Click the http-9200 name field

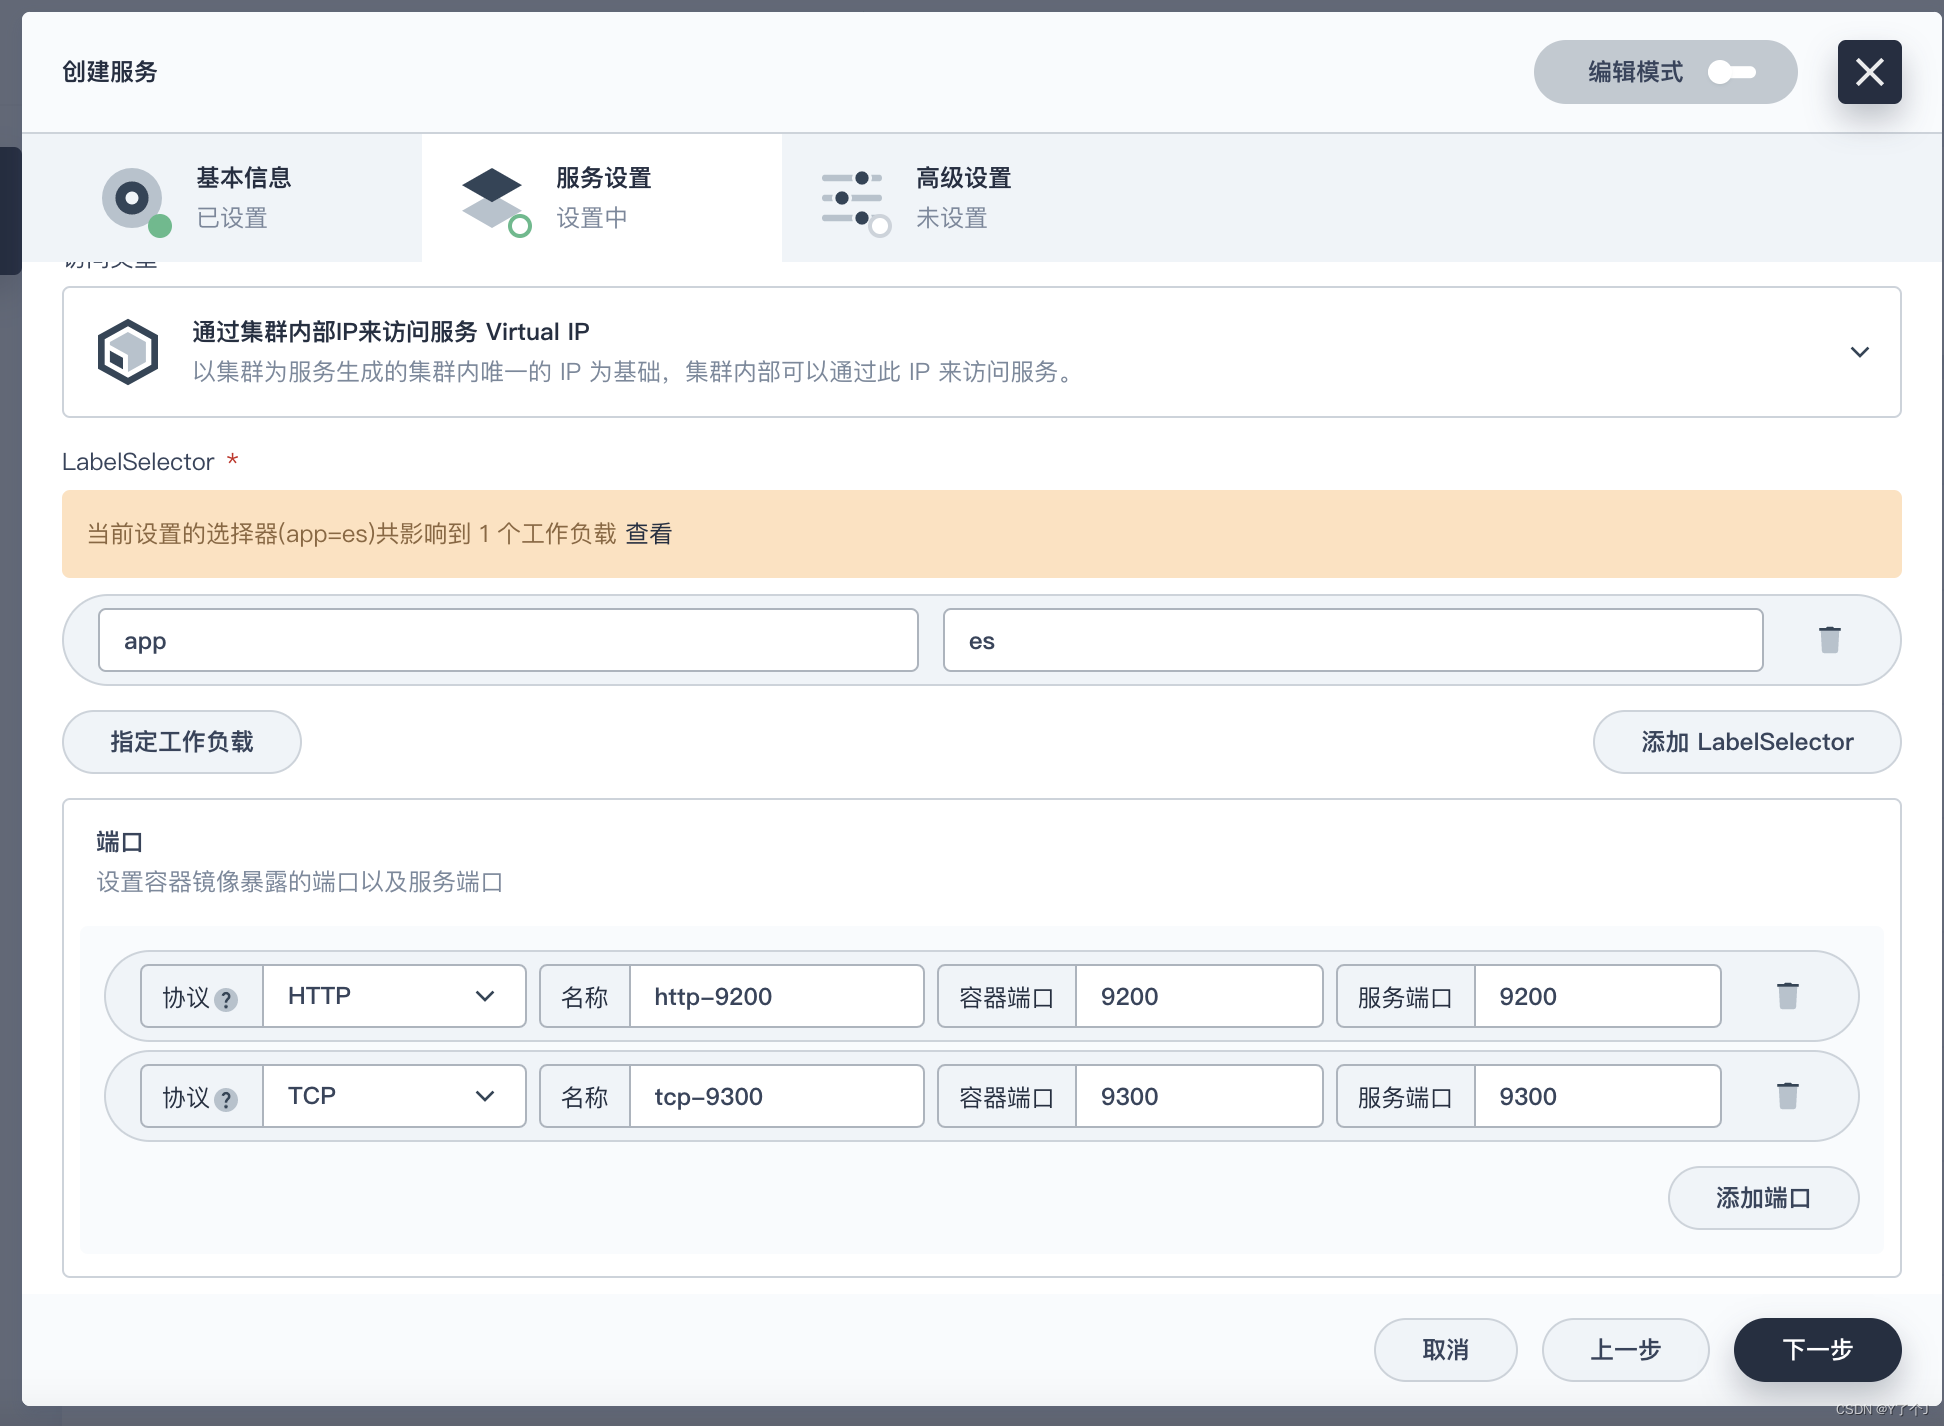pos(776,996)
